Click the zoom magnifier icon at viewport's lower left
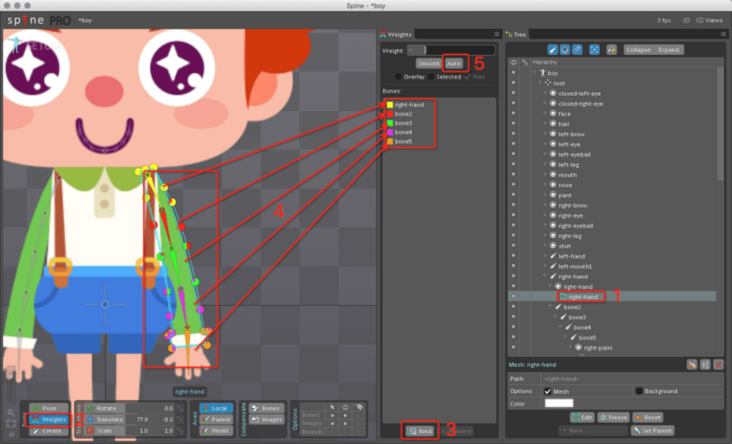 click(11, 412)
